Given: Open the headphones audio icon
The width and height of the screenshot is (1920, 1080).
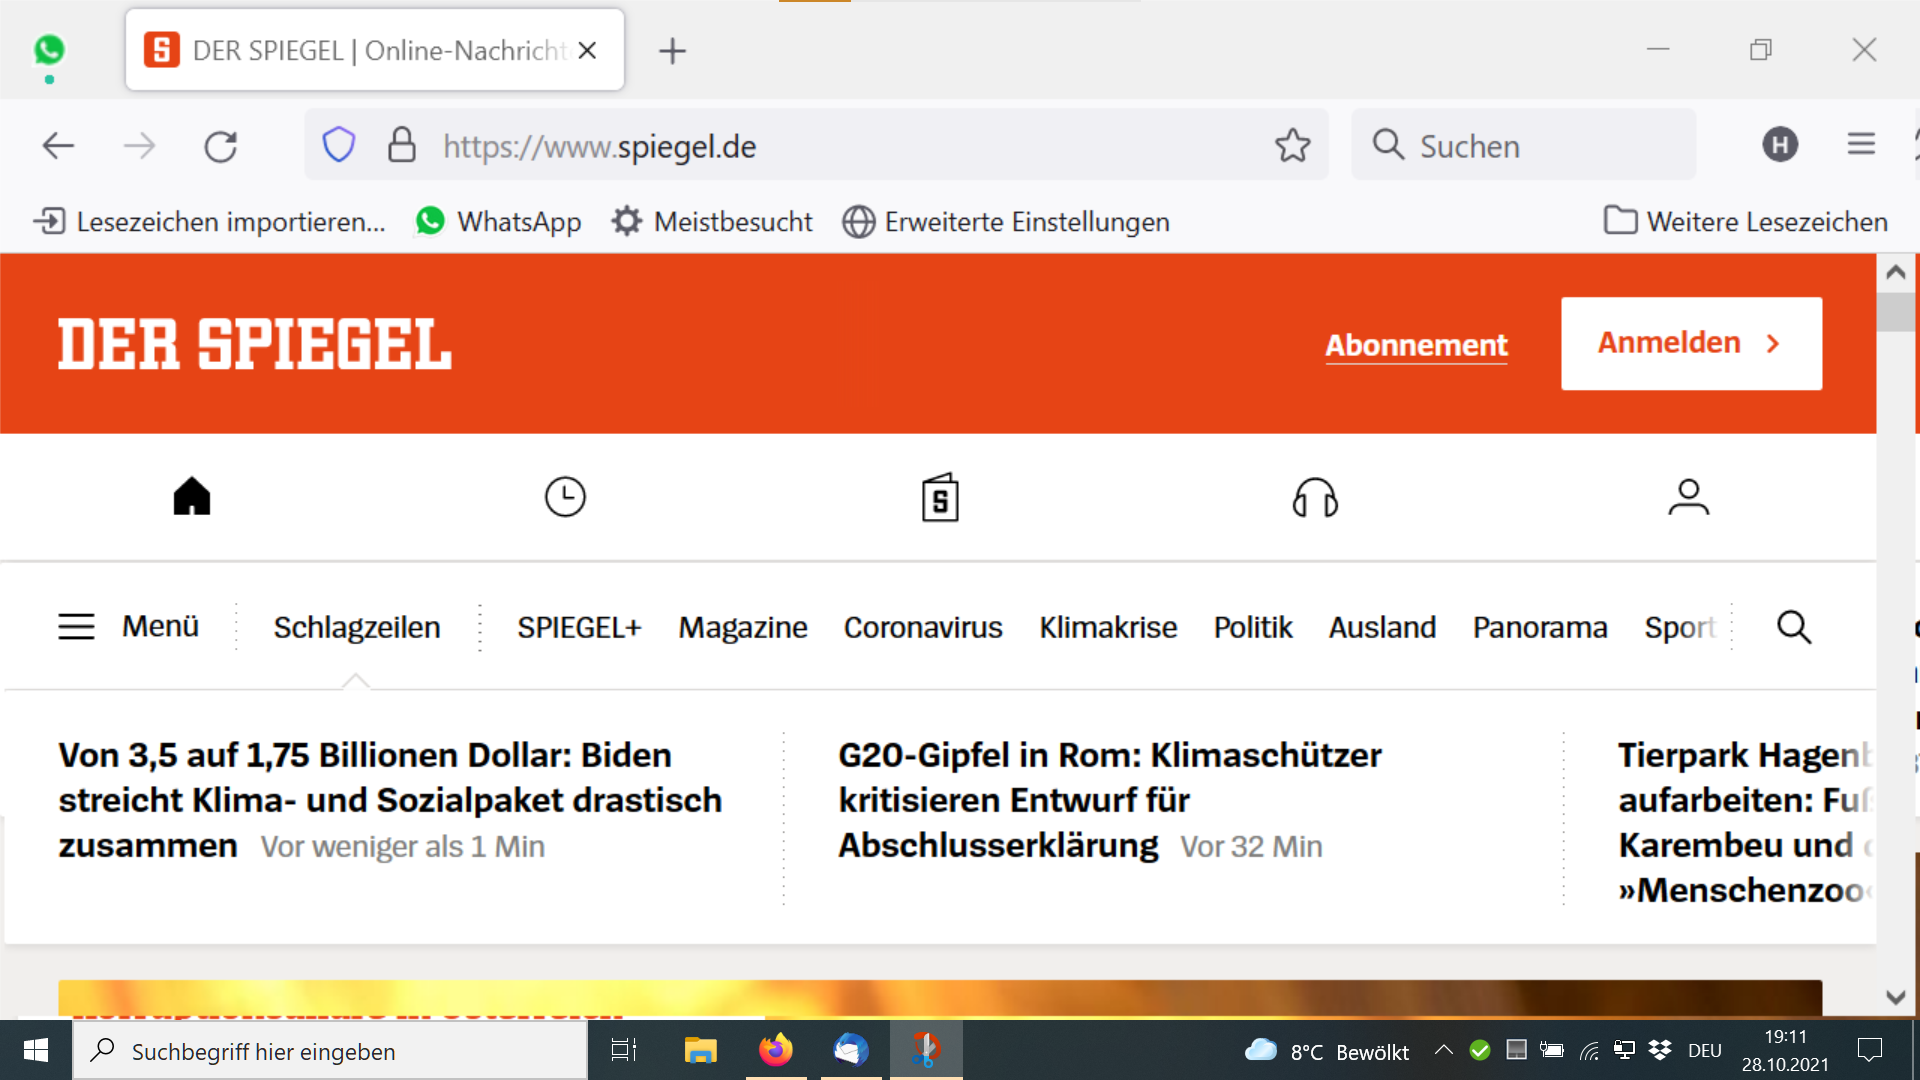Looking at the screenshot, I should [x=1315, y=497].
